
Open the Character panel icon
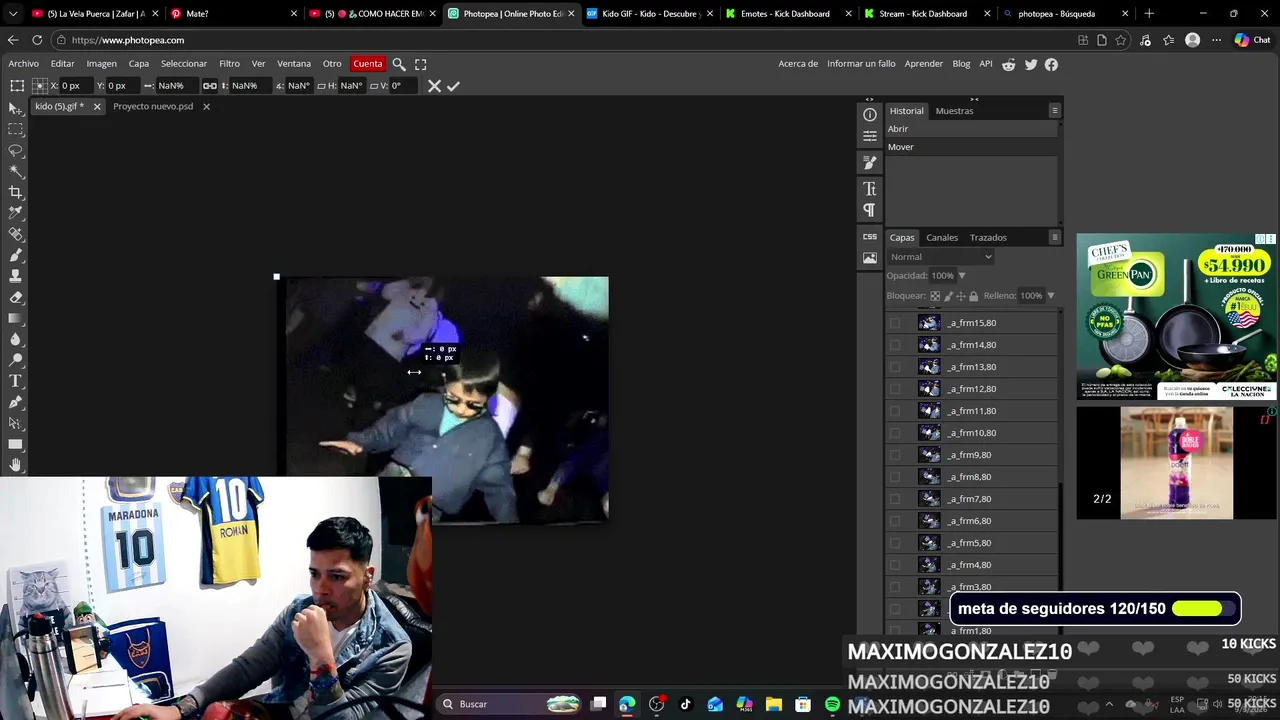(x=870, y=188)
